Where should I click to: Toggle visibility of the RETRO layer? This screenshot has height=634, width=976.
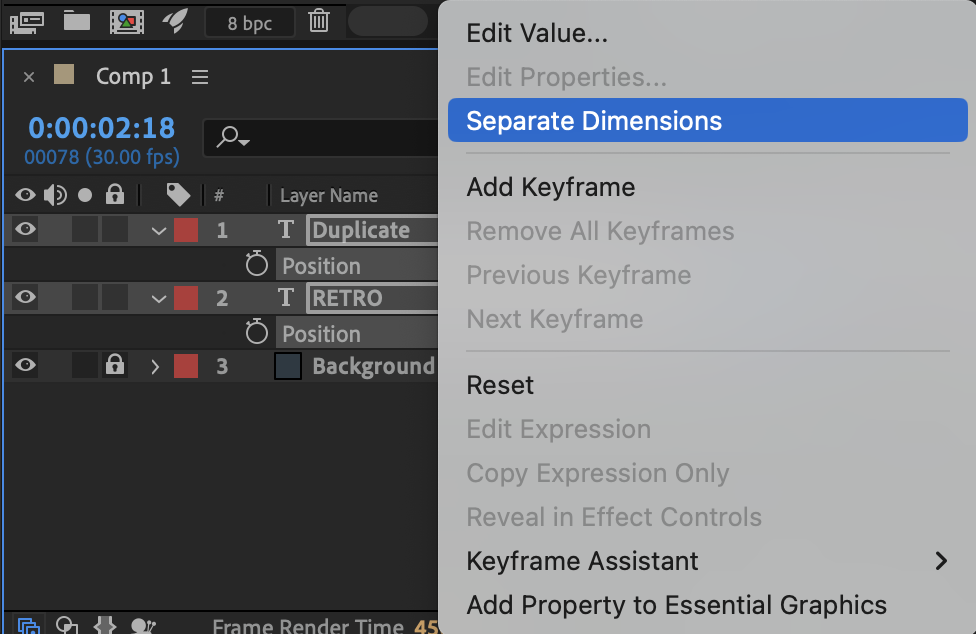point(25,297)
